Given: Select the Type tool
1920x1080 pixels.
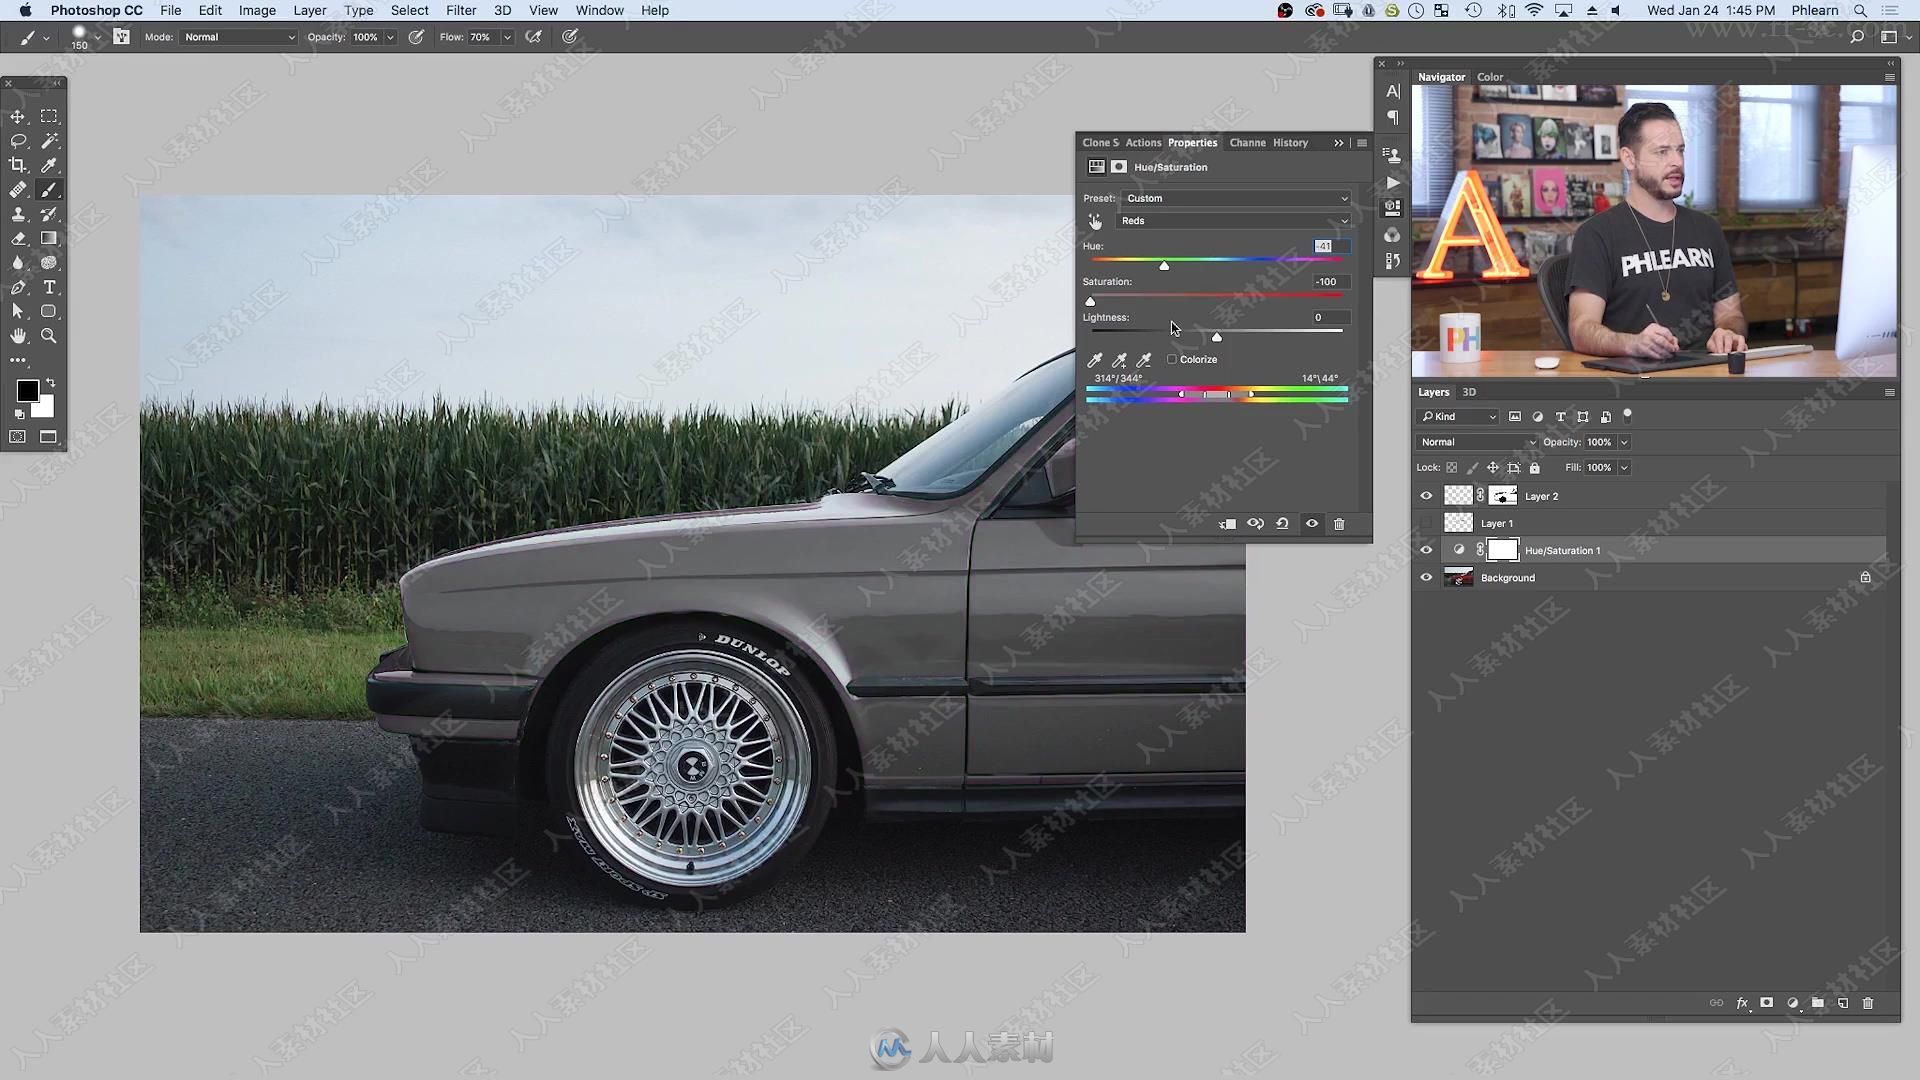Looking at the screenshot, I should click(49, 287).
